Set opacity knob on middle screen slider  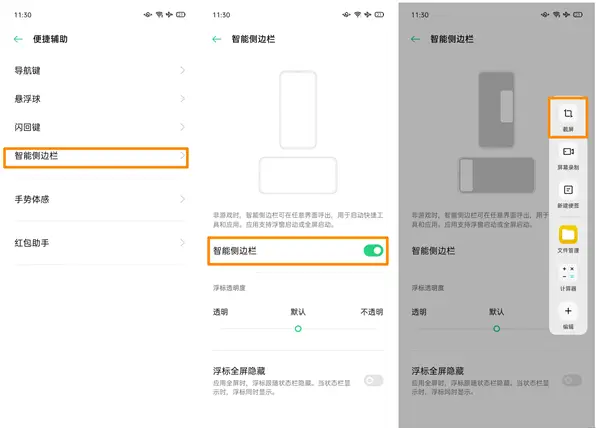pyautogui.click(x=298, y=328)
